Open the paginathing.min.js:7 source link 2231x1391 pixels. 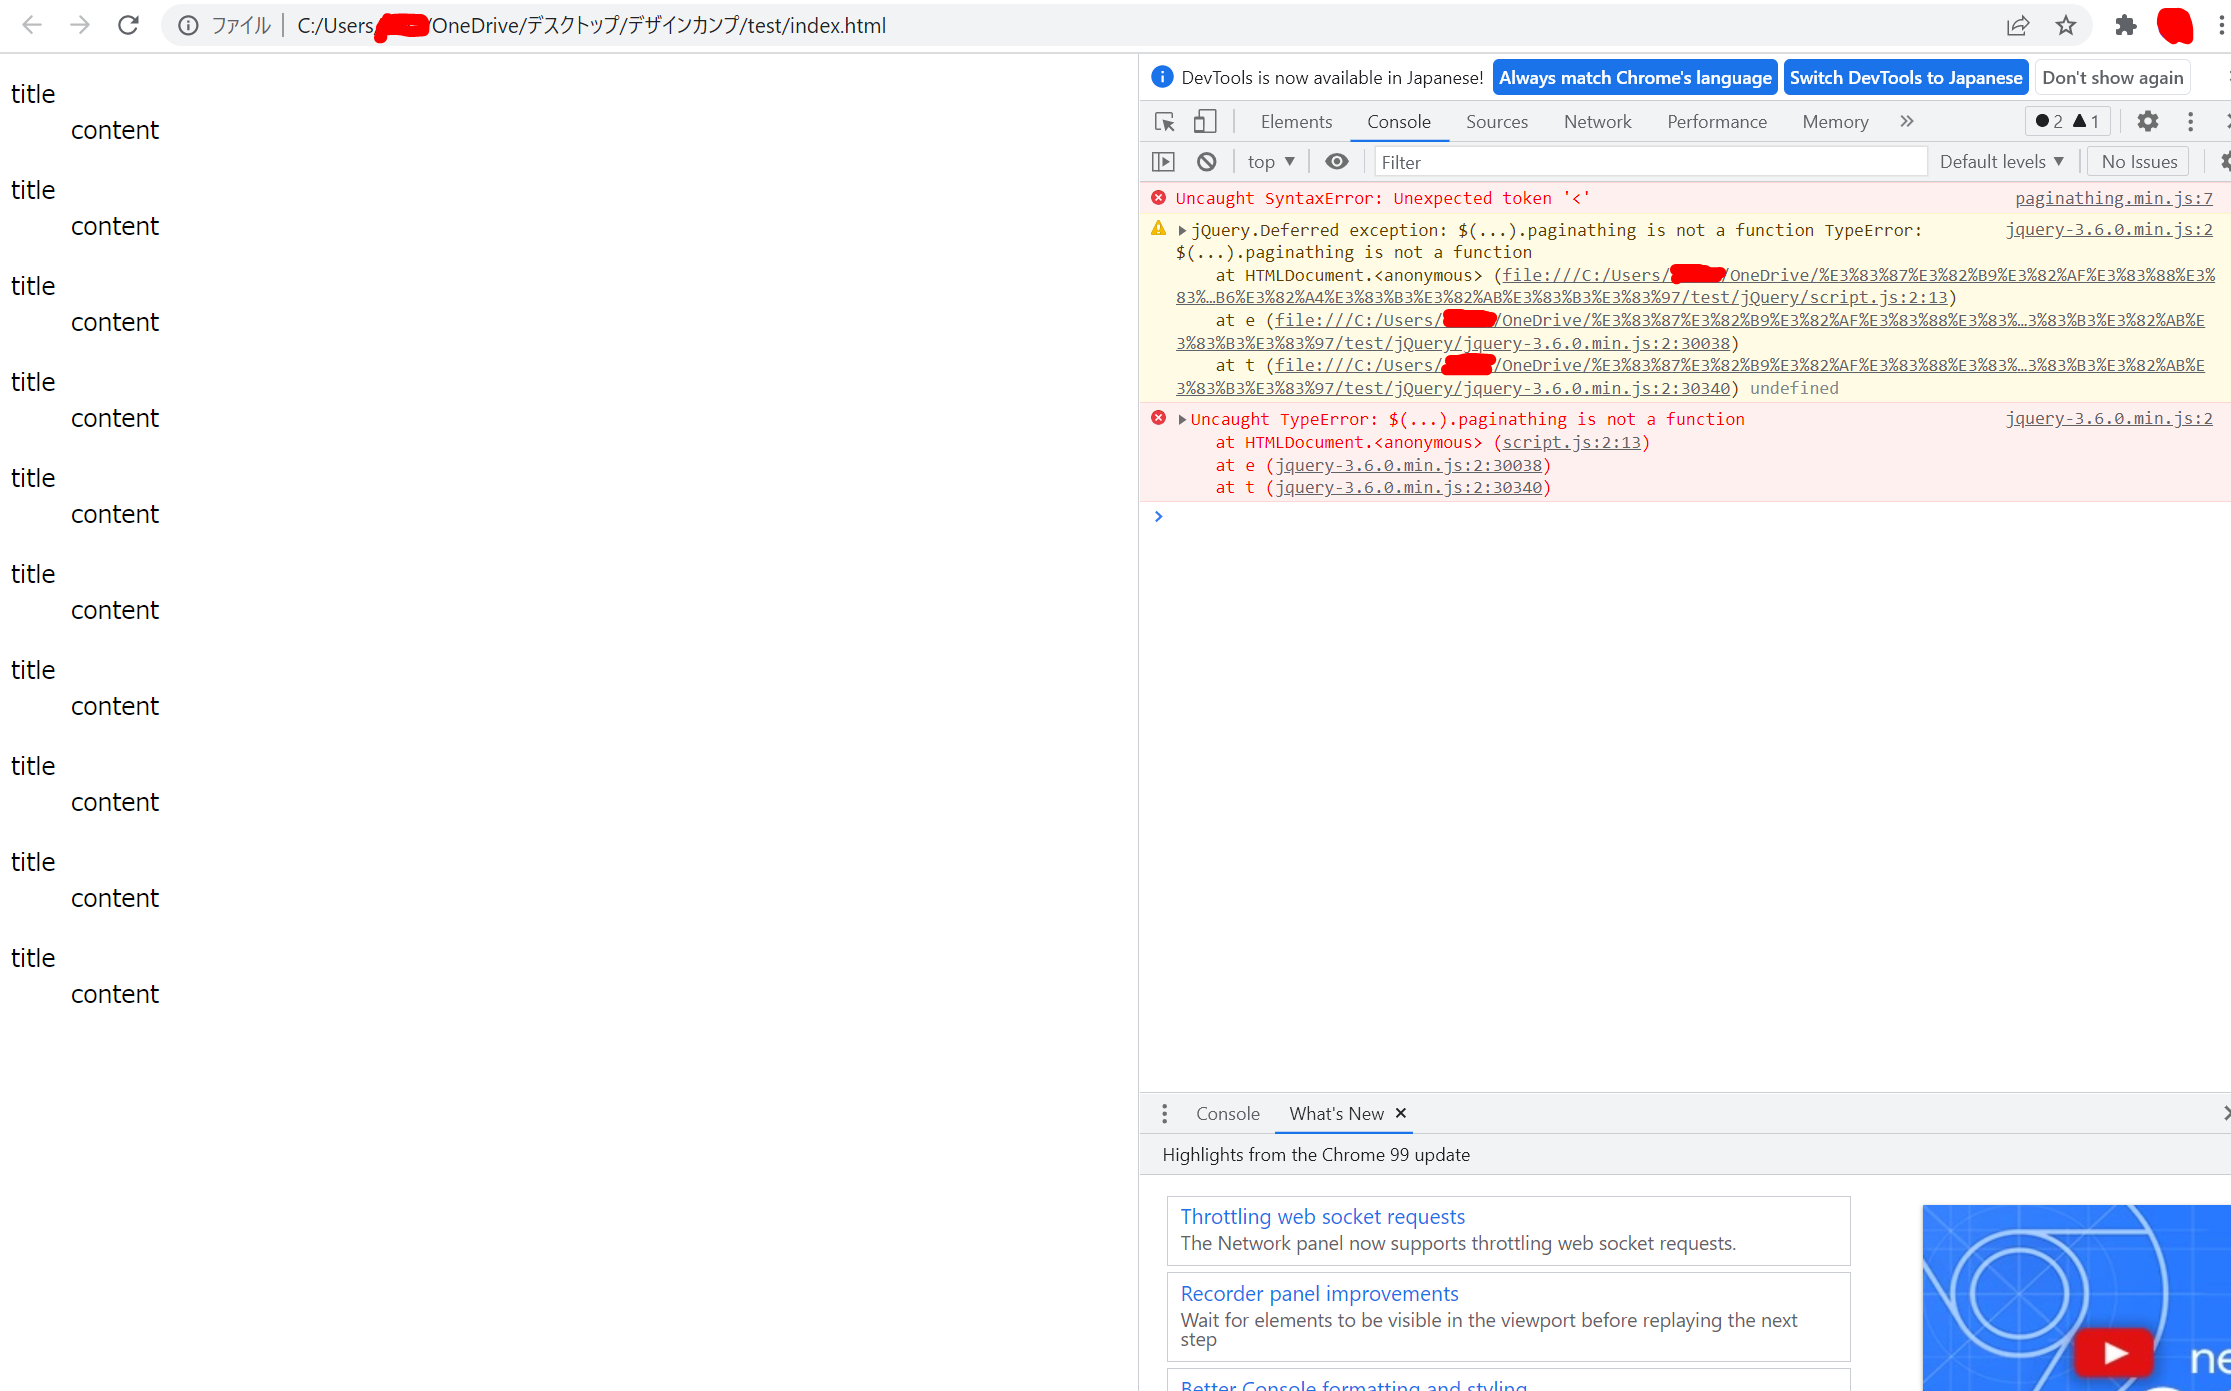tap(2113, 198)
